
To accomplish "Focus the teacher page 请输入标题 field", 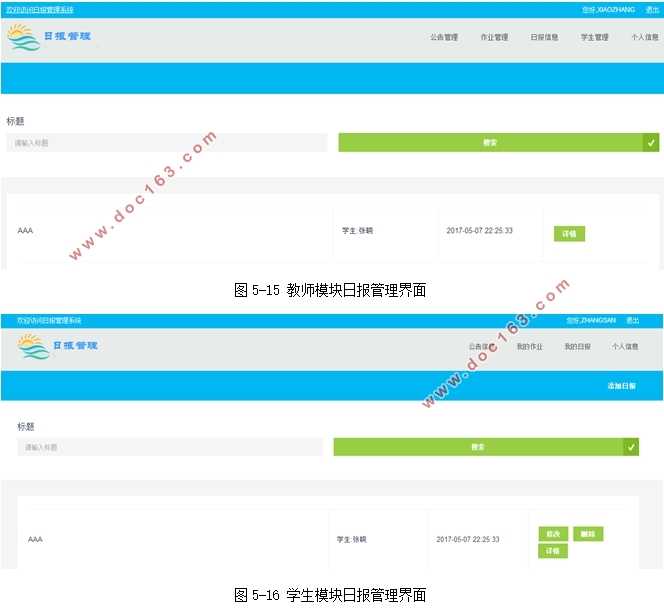I will click(x=167, y=143).
